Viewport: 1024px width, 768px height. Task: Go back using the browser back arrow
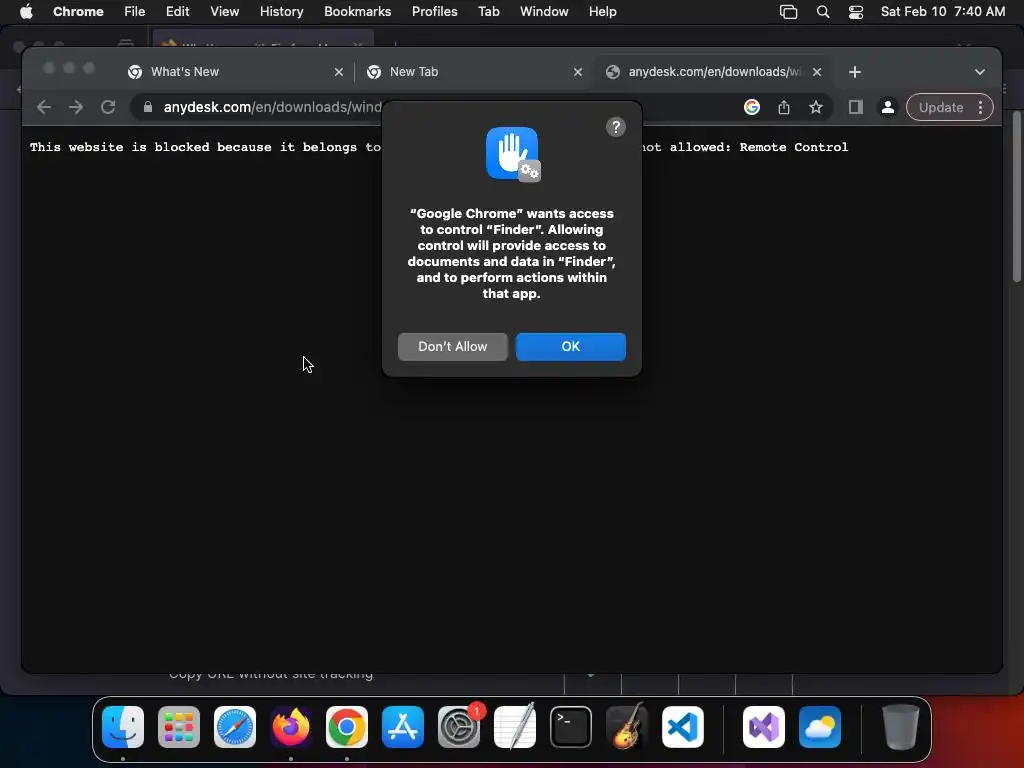click(44, 107)
